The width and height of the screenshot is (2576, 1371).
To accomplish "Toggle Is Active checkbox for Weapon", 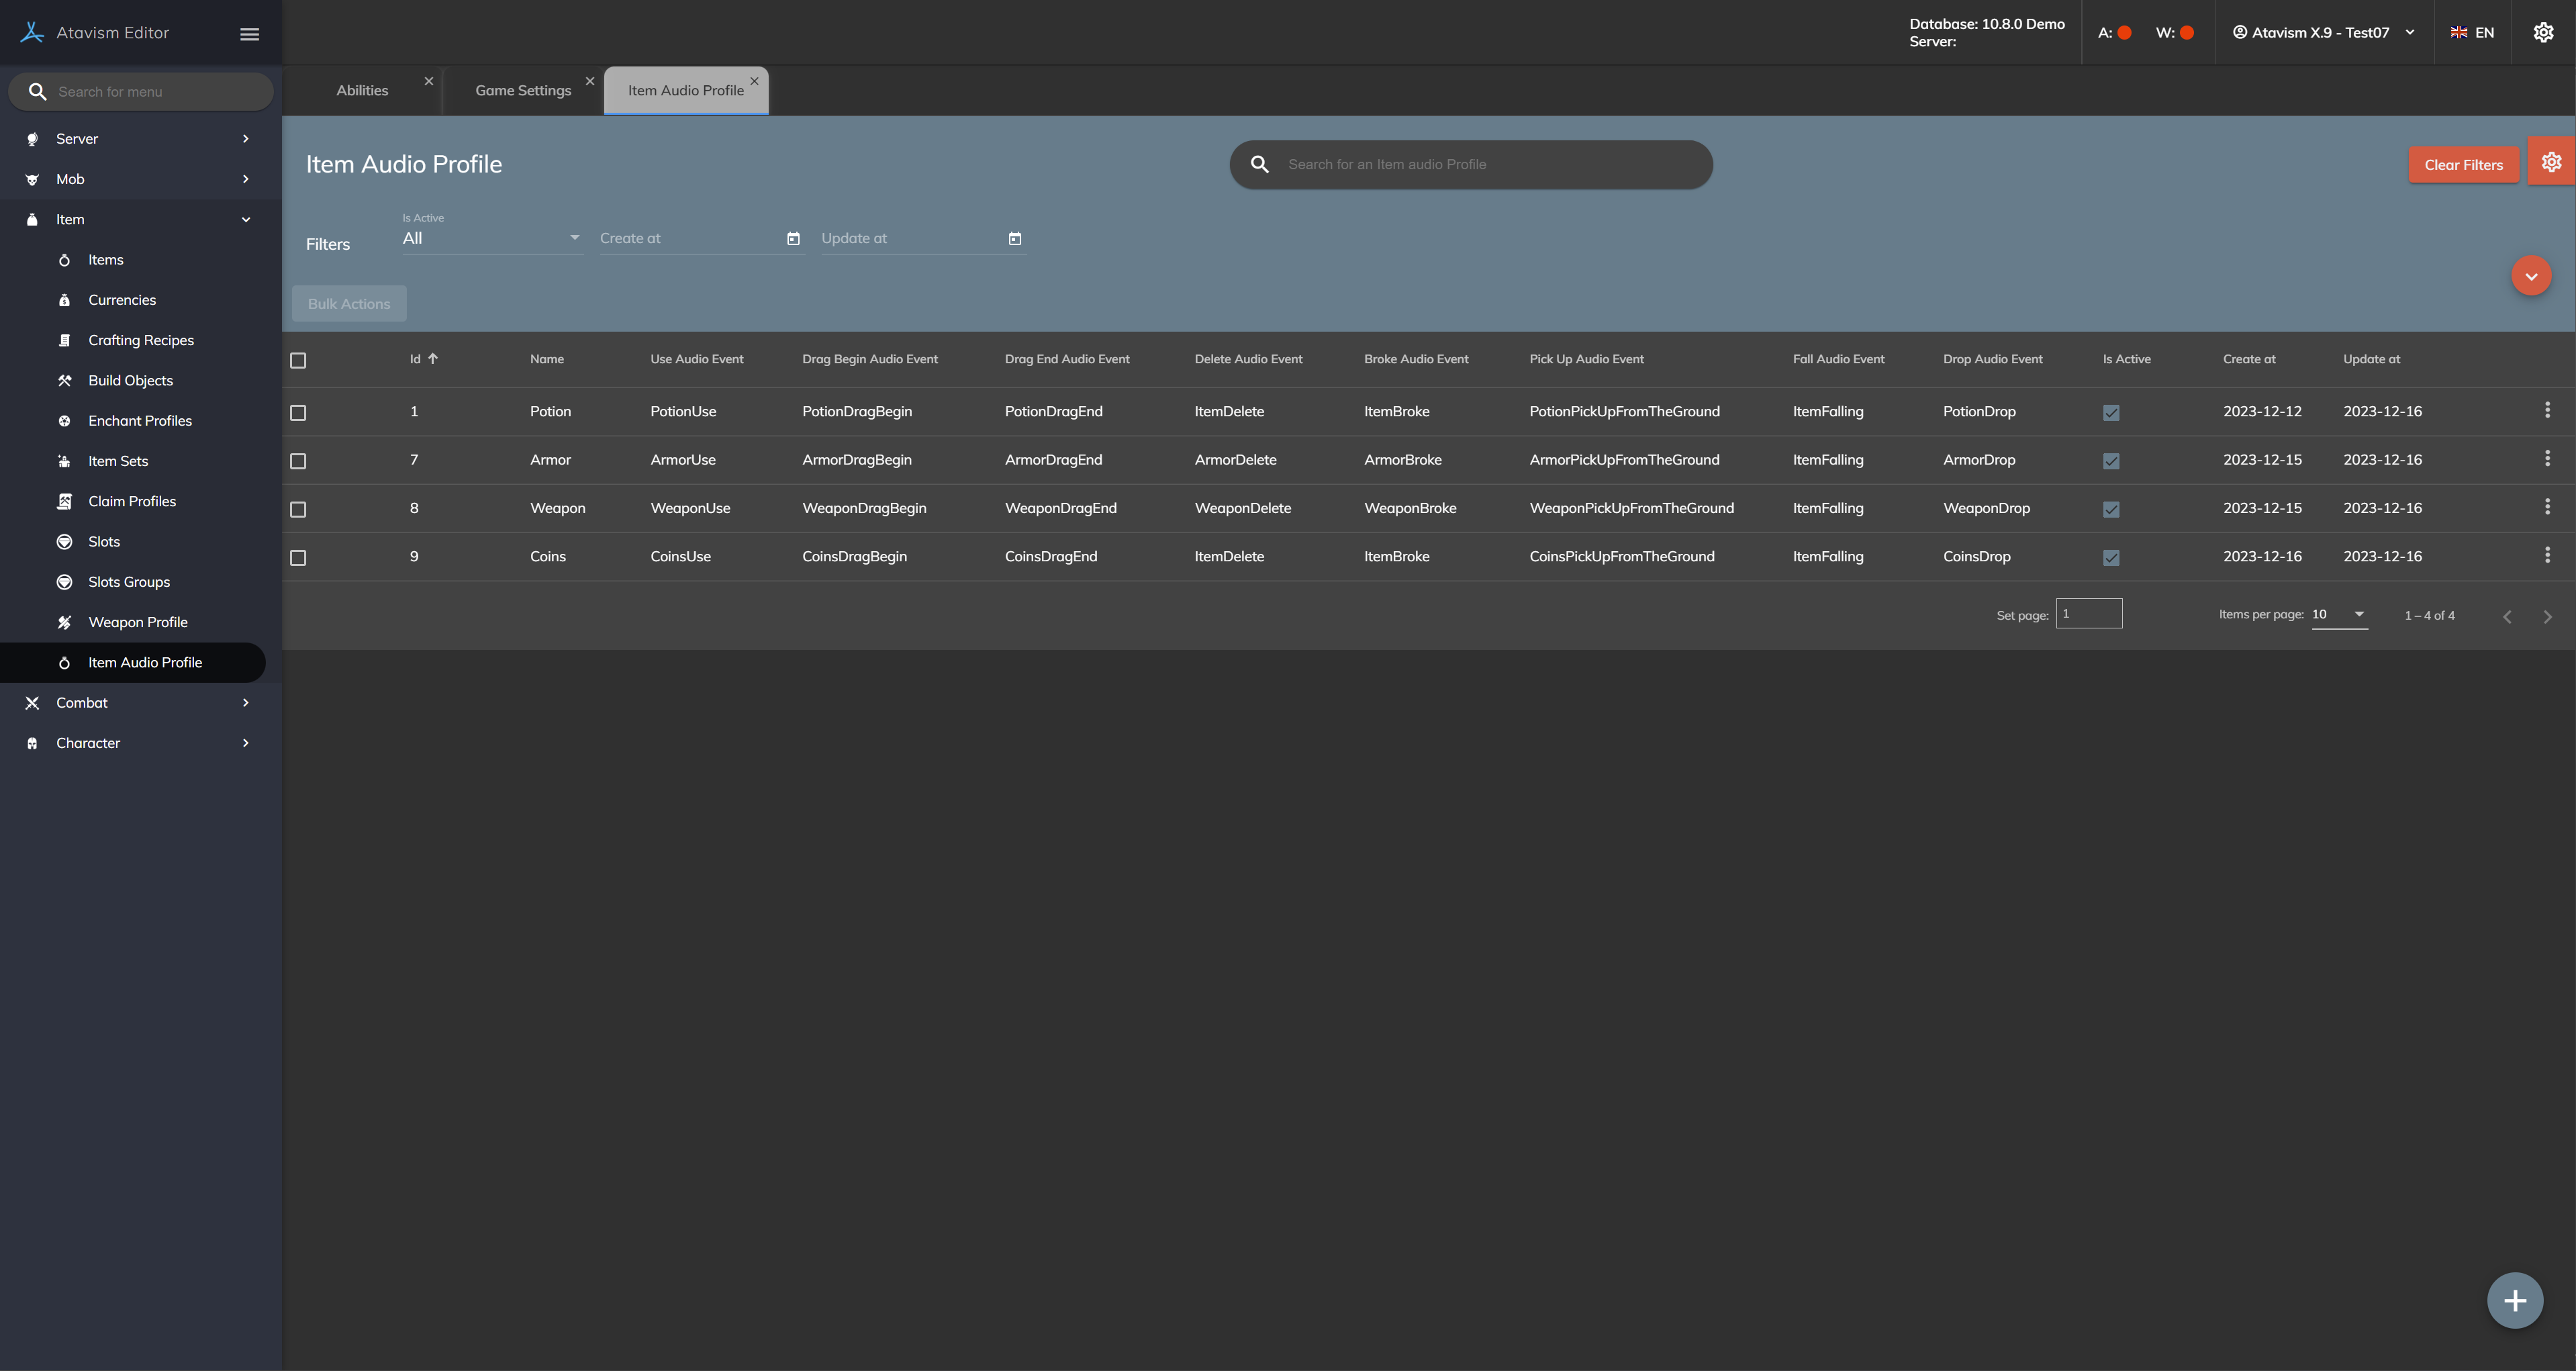I will (x=2111, y=509).
